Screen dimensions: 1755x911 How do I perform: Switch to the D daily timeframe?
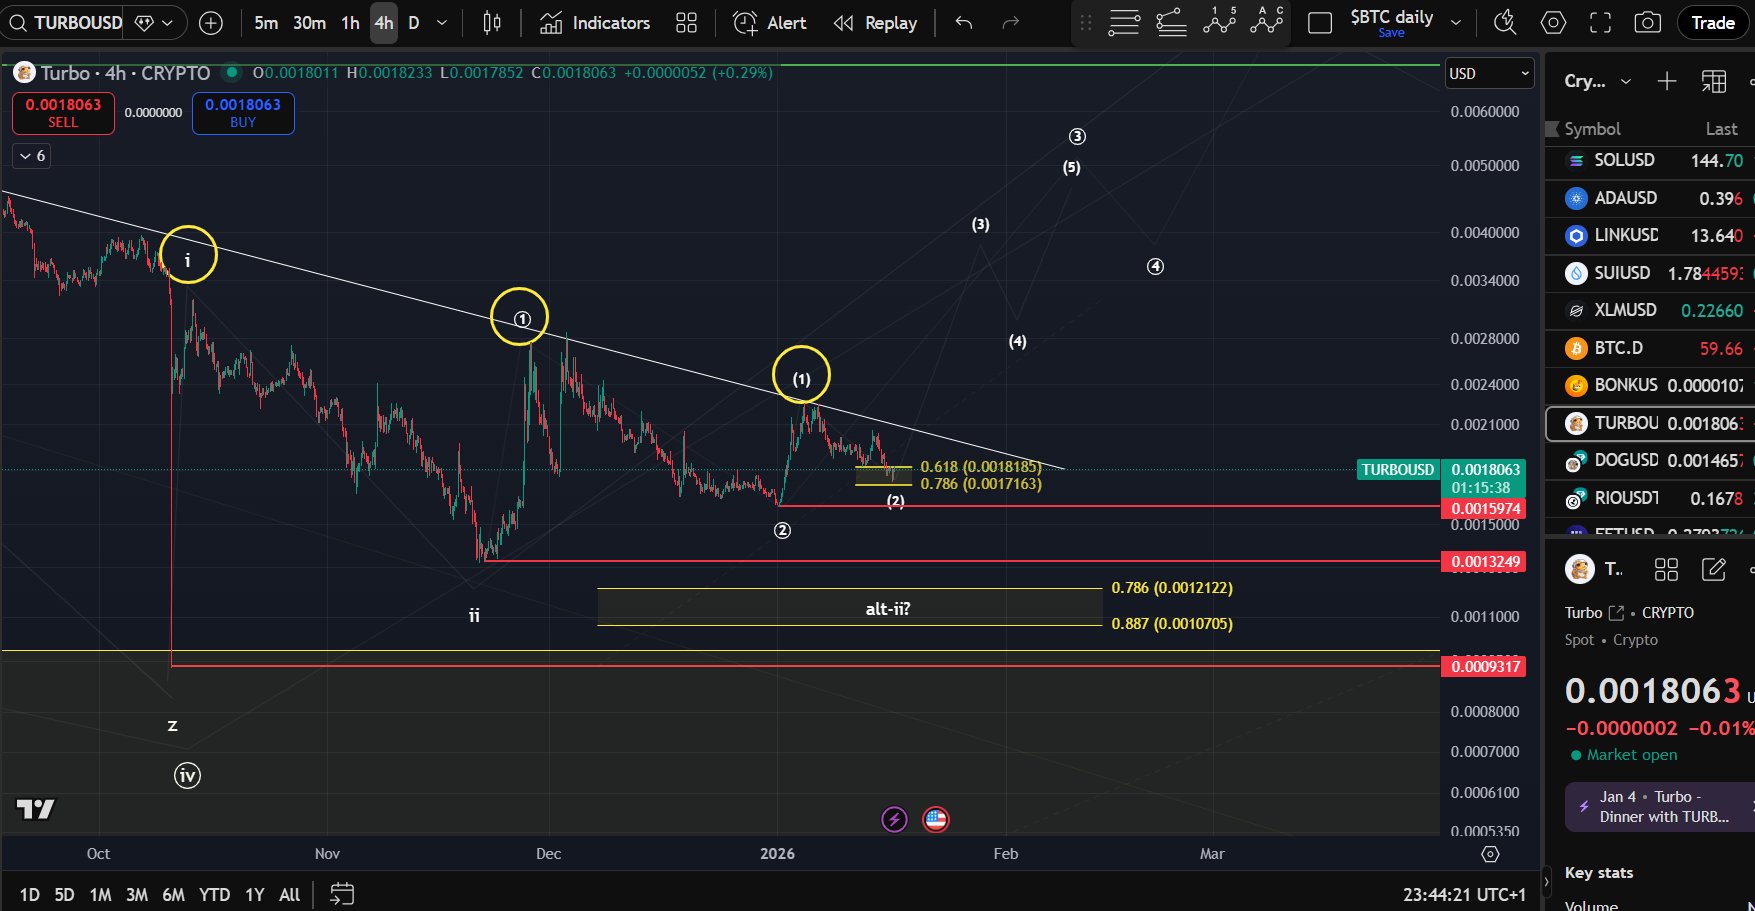point(414,22)
